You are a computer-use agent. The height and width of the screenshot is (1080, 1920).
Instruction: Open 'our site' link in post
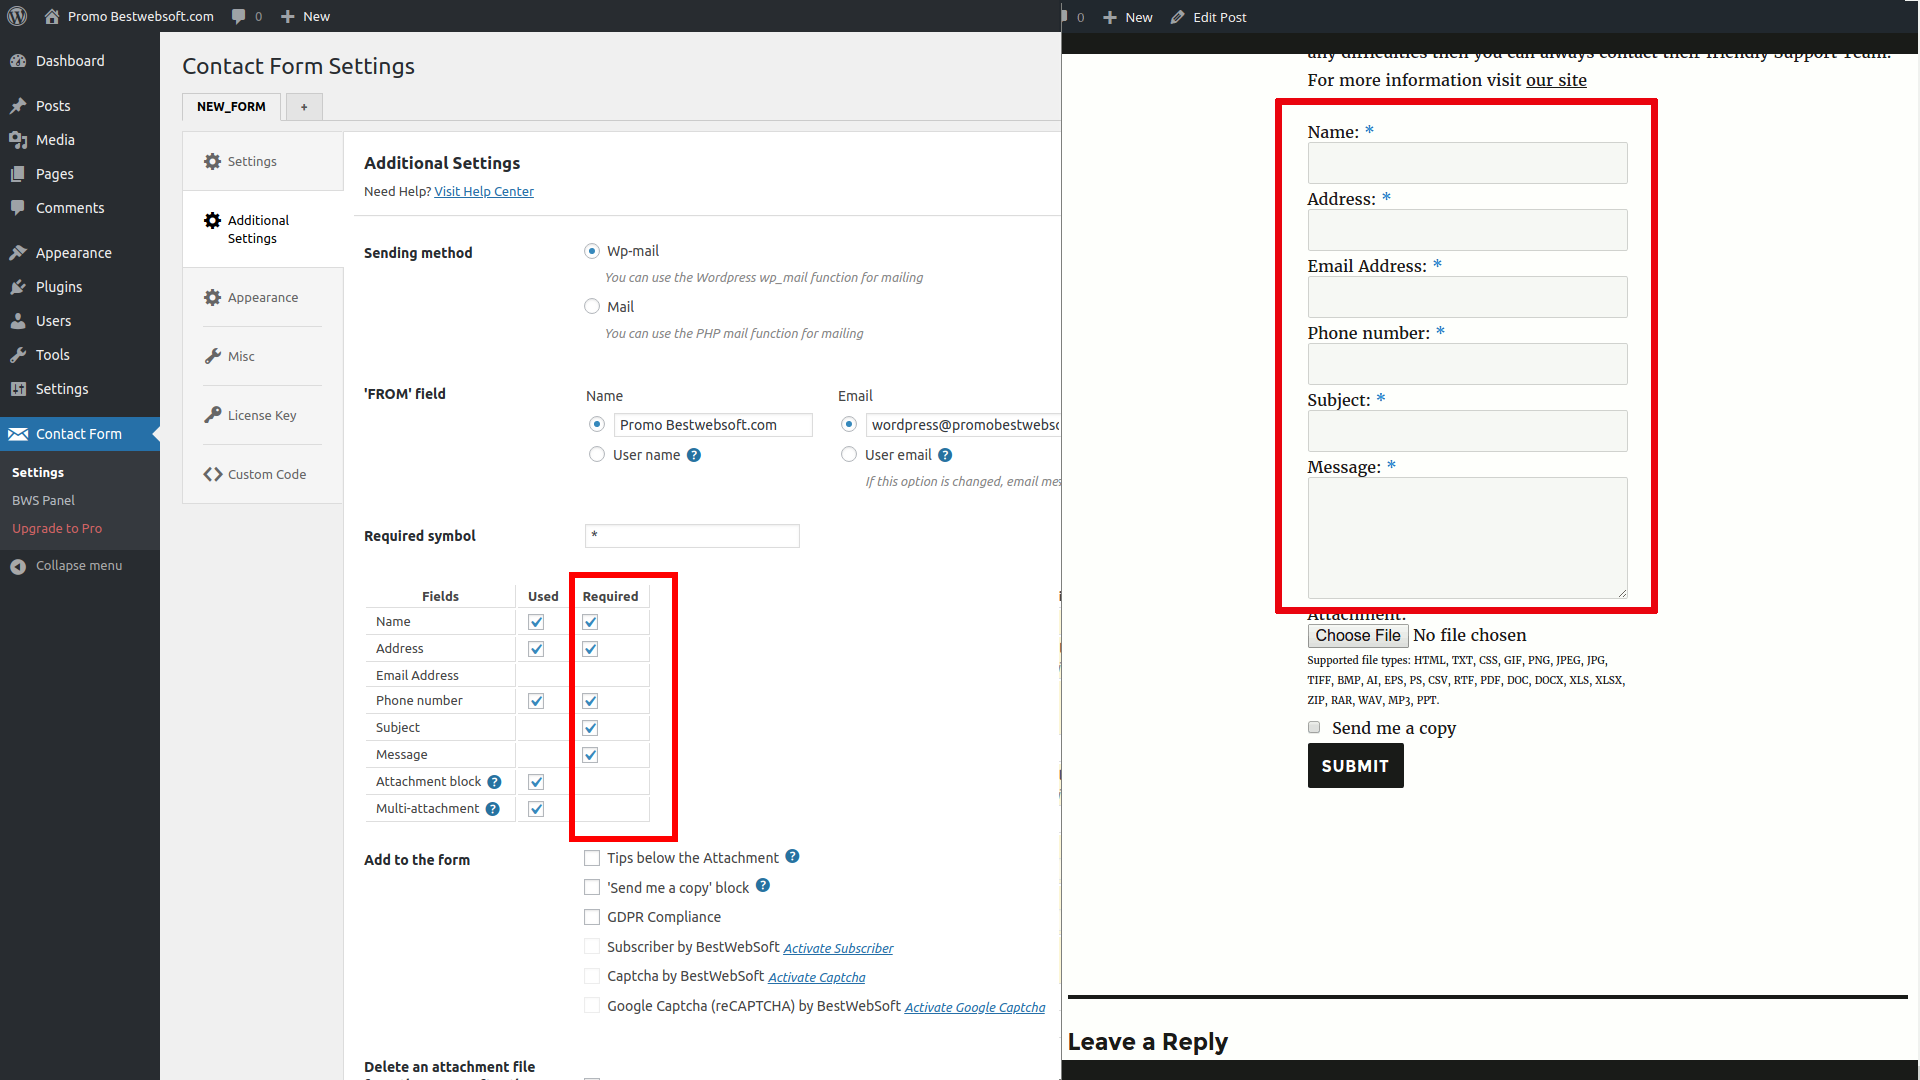pos(1556,80)
